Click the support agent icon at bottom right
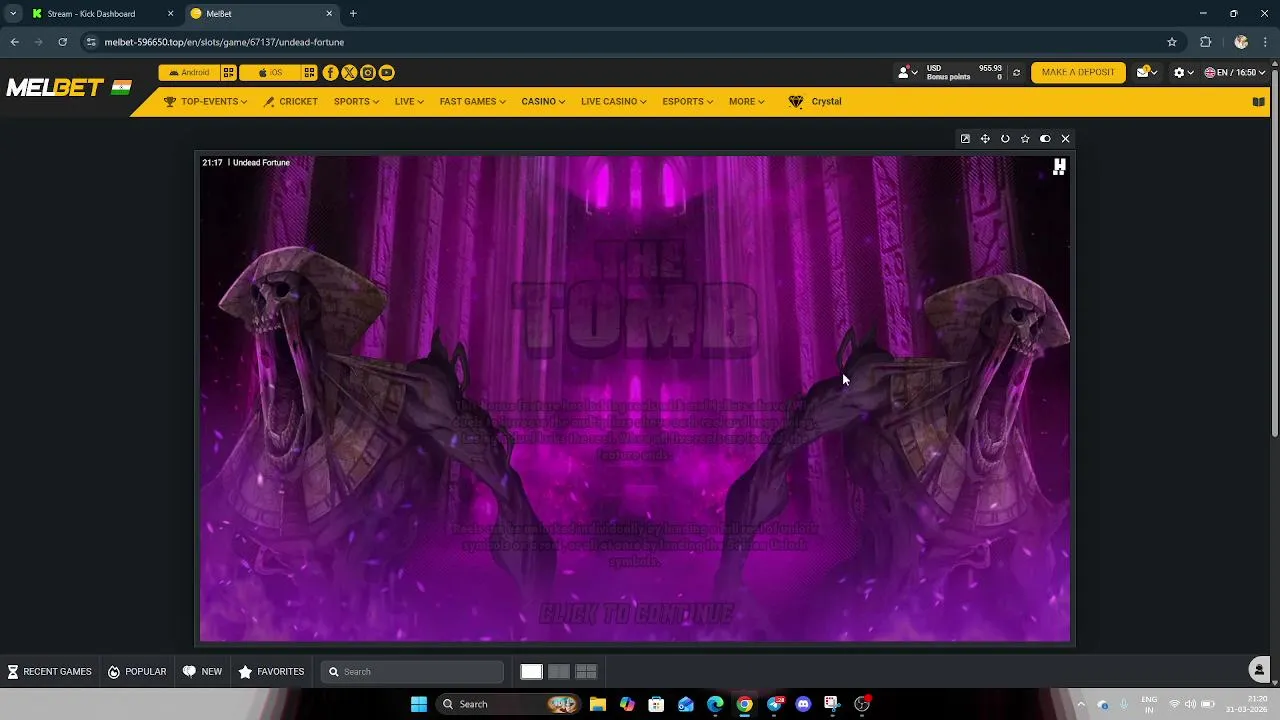This screenshot has width=1280, height=720. coord(1259,670)
